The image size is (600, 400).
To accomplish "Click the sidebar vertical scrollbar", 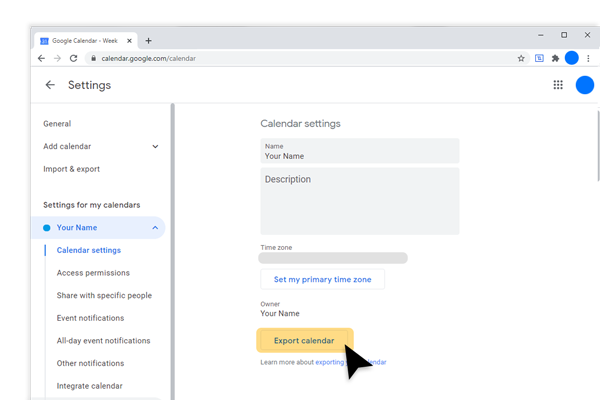I will pyautogui.click(x=173, y=251).
